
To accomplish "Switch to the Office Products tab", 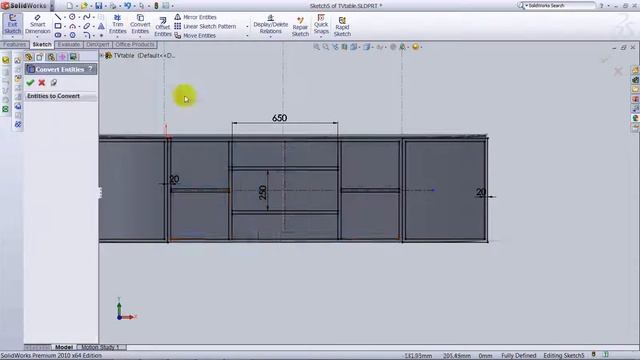I will [135, 44].
